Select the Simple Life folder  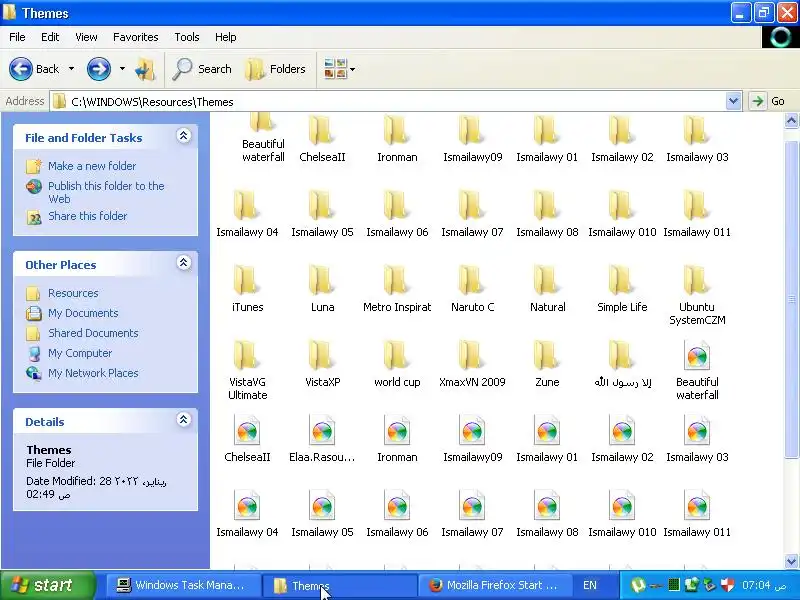pos(622,288)
